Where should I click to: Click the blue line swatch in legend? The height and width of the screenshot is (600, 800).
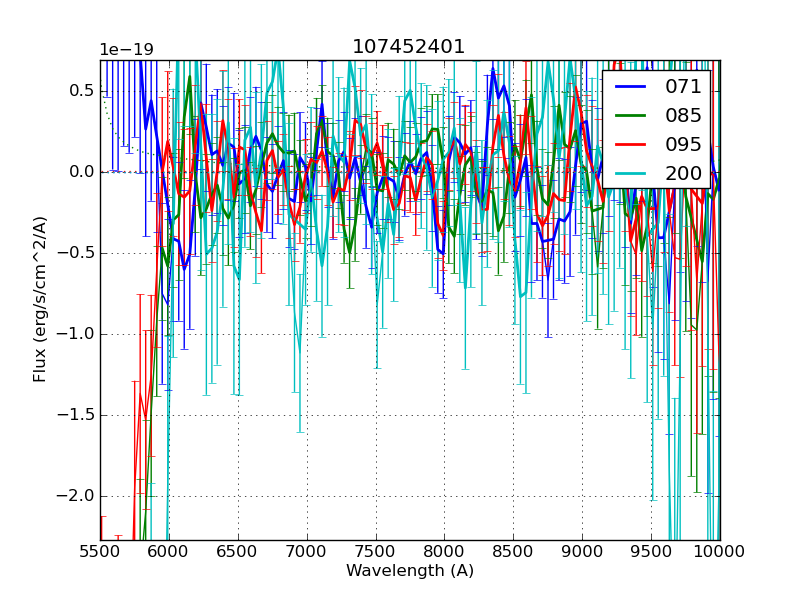(632, 87)
